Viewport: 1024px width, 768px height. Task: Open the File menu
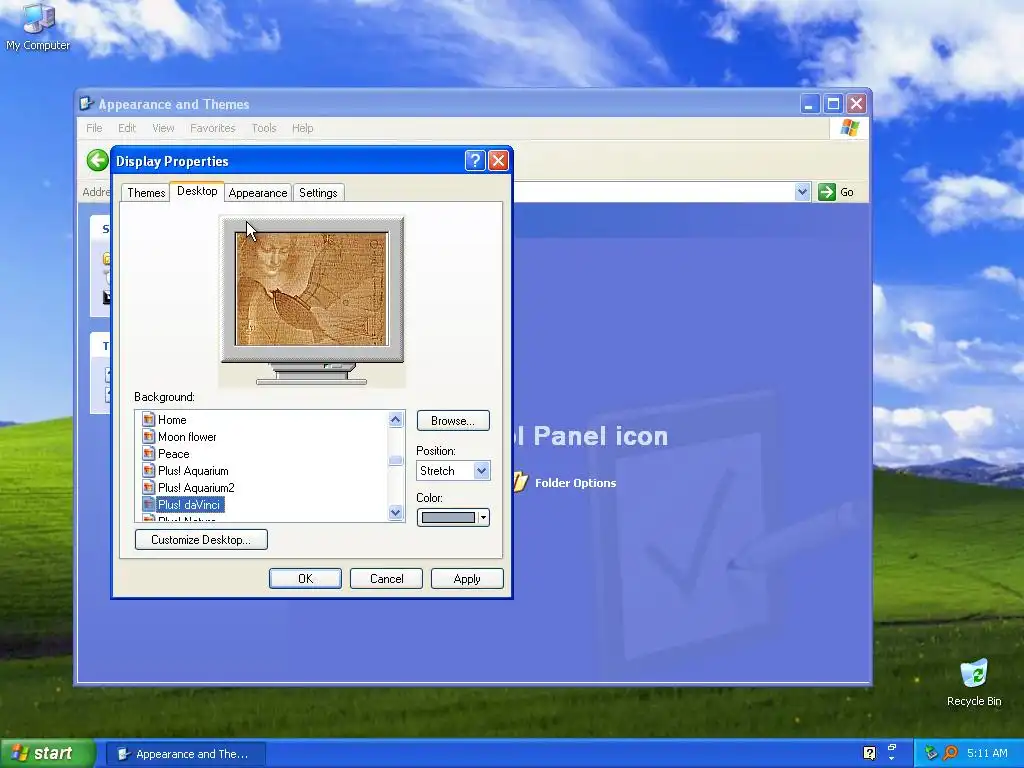94,128
